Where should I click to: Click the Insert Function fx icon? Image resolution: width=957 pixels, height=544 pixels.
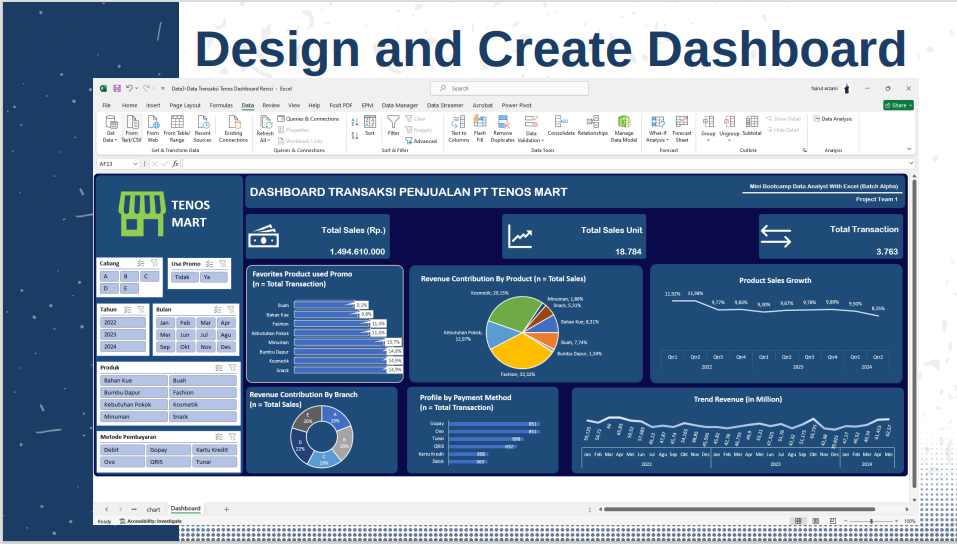pyautogui.click(x=175, y=164)
